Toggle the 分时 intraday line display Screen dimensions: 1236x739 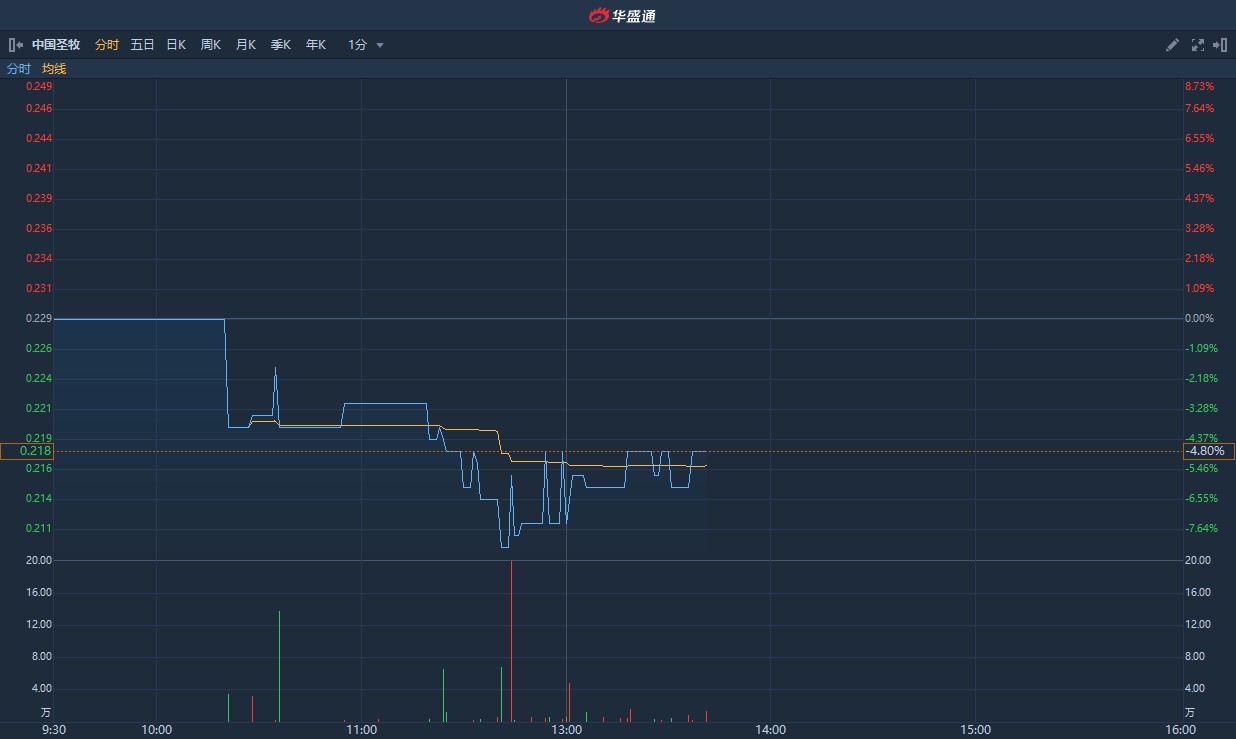pos(17,68)
